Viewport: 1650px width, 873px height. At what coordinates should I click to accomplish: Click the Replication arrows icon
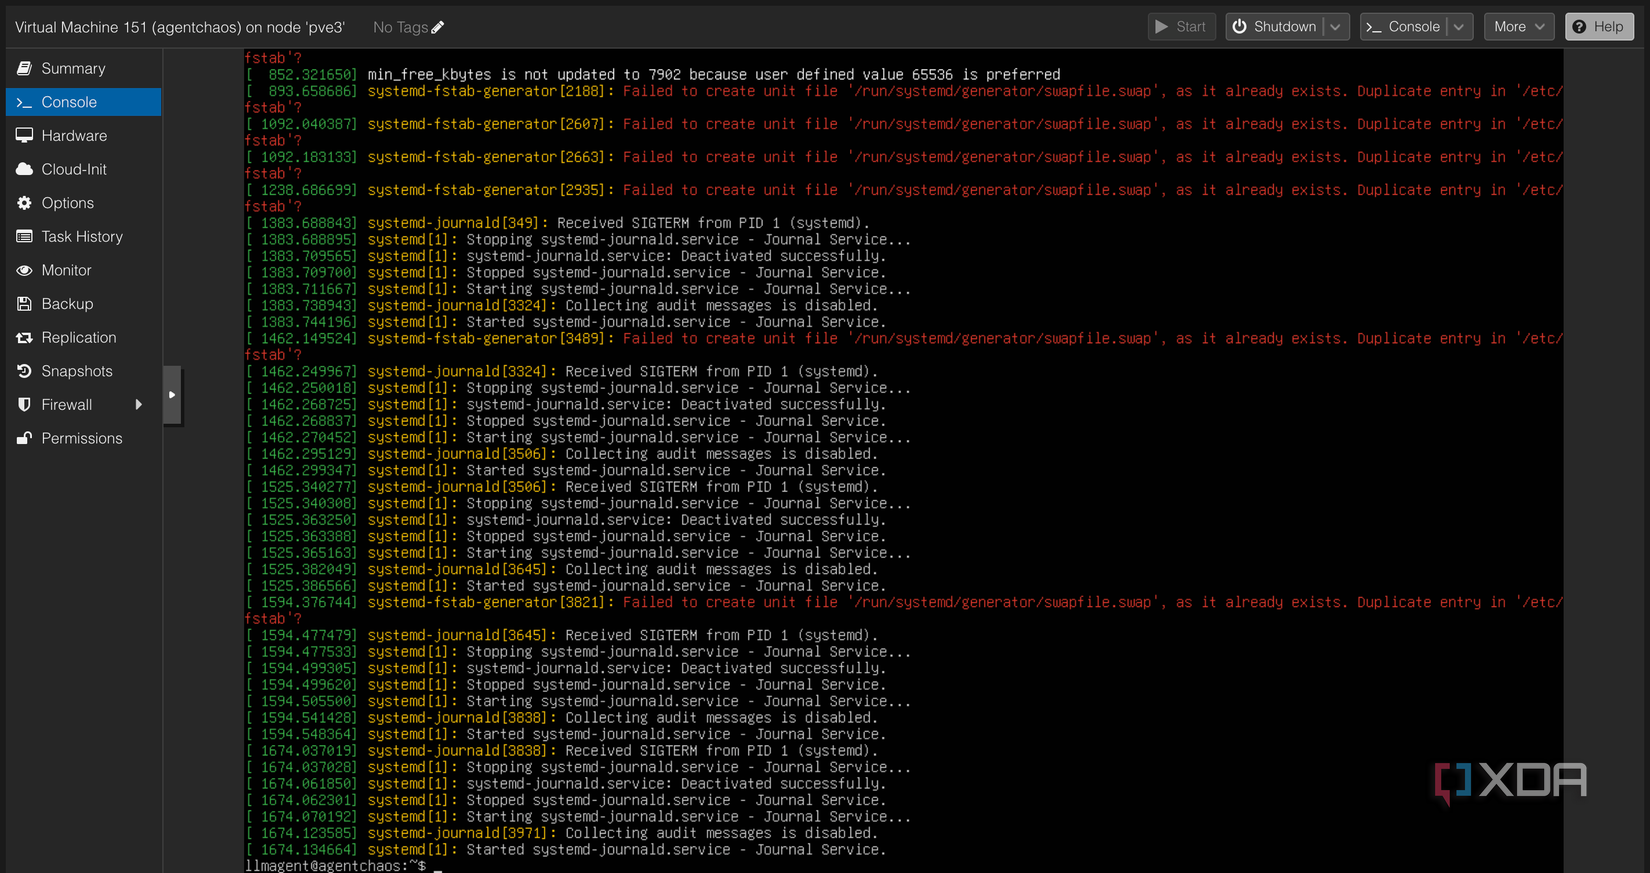(x=24, y=338)
